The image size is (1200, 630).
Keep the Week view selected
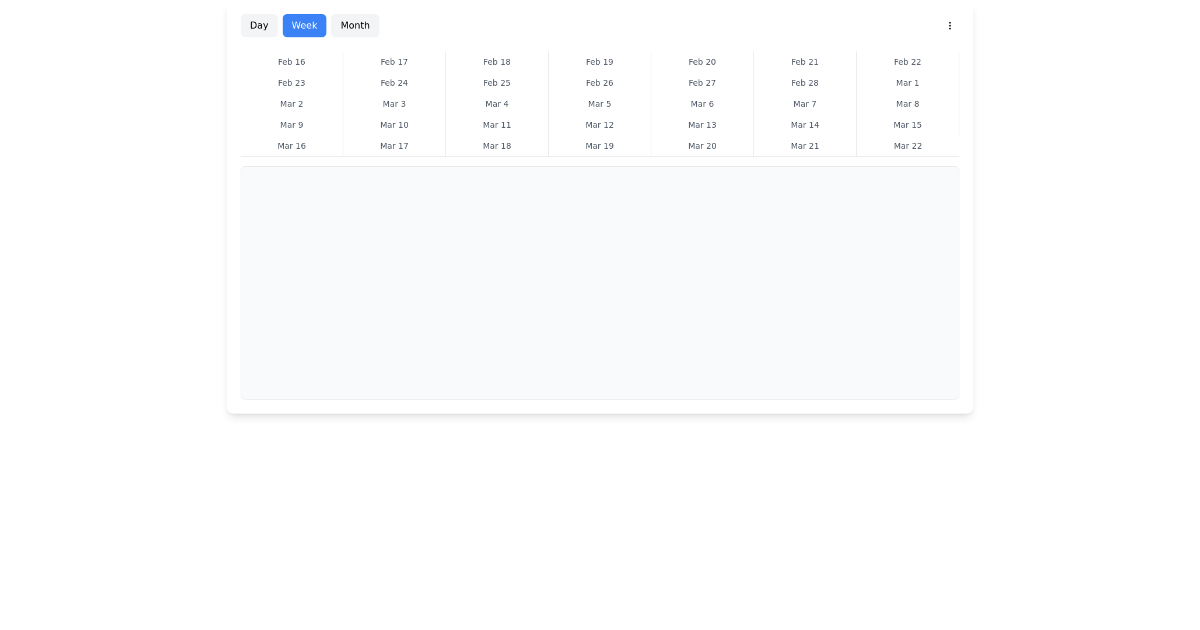click(x=304, y=25)
